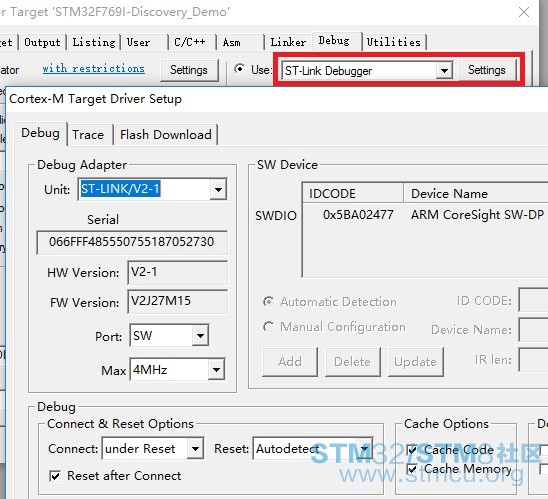Click the Serial number field
The image size is (548, 499).
(x=132, y=242)
